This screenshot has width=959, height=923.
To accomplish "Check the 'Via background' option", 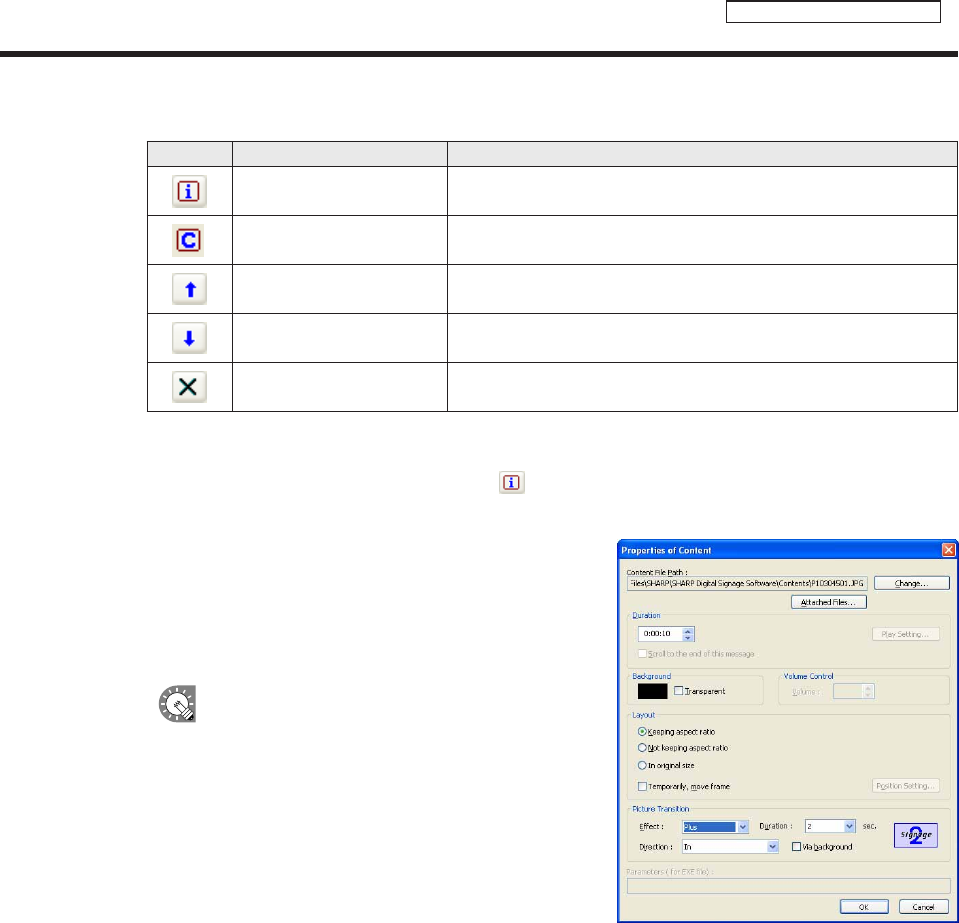I will (796, 846).
